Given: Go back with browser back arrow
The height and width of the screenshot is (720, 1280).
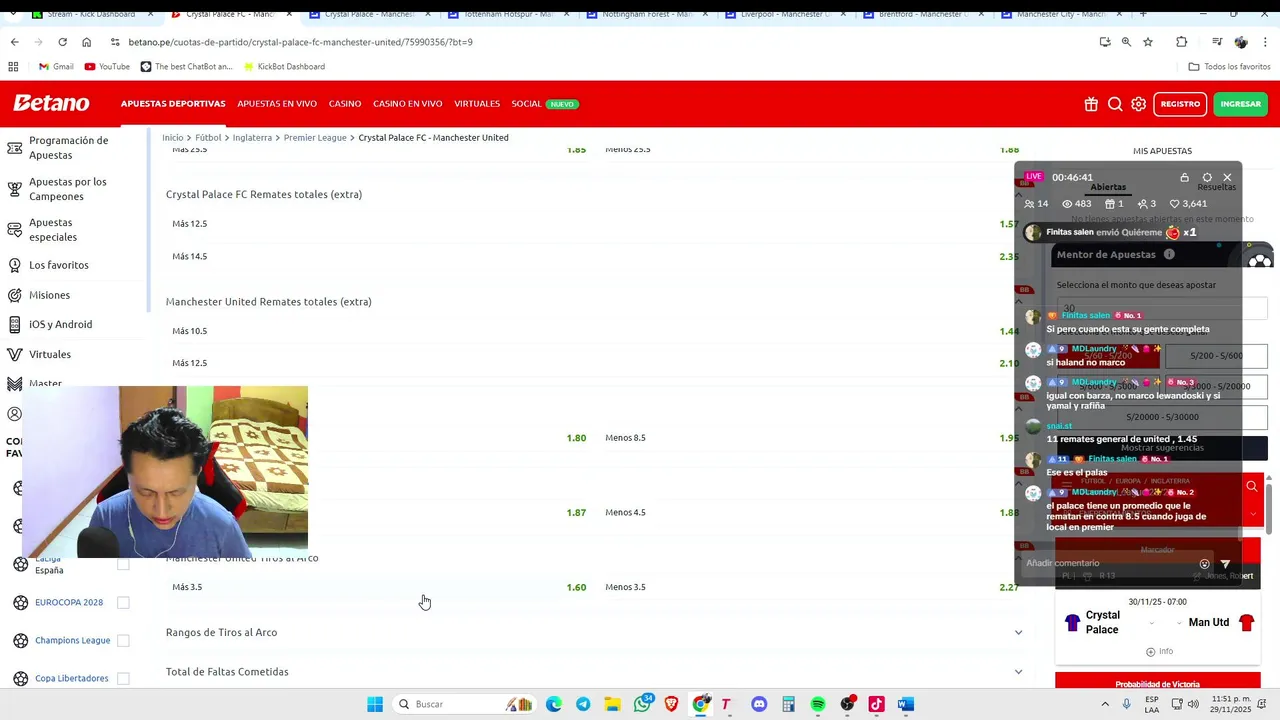Looking at the screenshot, I should pyautogui.click(x=14, y=42).
